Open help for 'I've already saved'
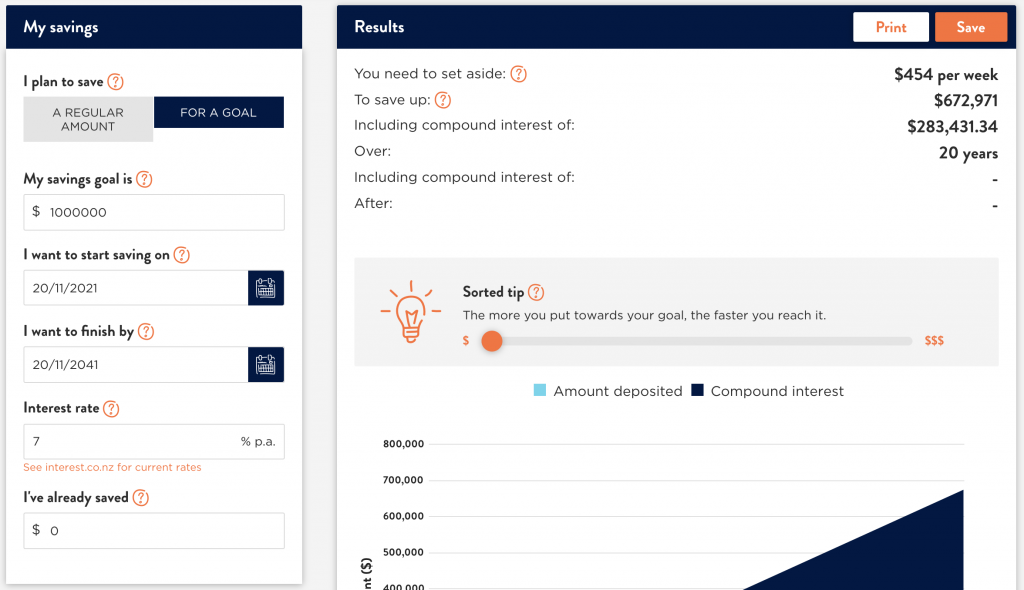The image size is (1024, 590). click(x=141, y=497)
